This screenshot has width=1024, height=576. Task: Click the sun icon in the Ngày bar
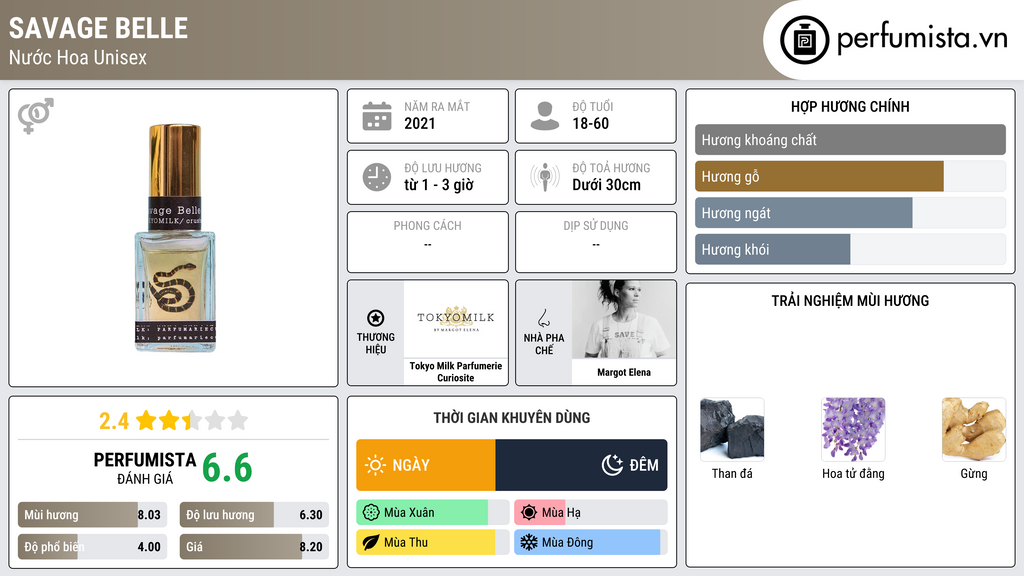tap(376, 465)
